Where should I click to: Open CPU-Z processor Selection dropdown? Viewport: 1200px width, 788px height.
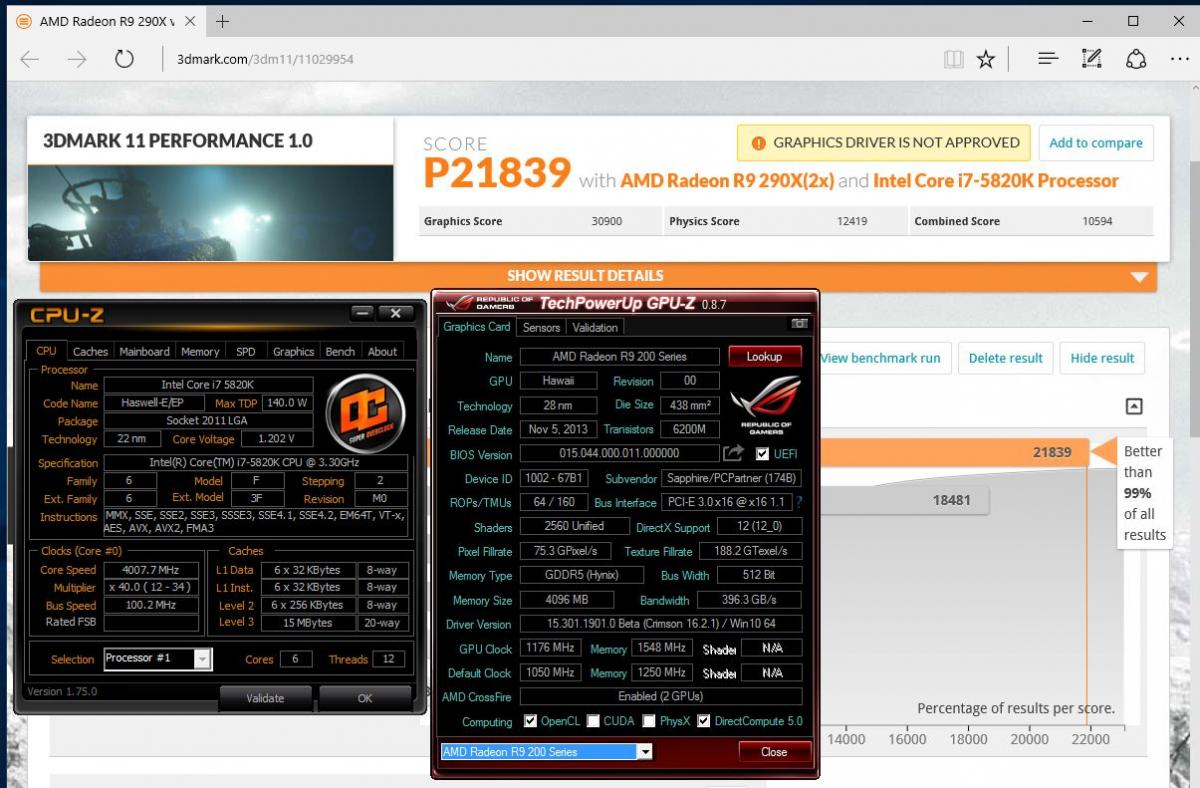coord(203,659)
